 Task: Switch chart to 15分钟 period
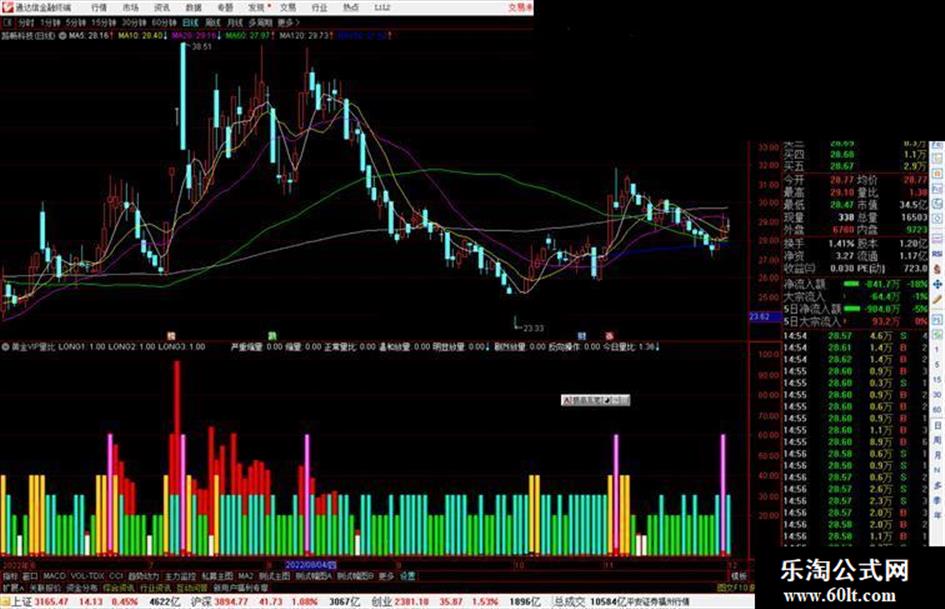[x=104, y=22]
